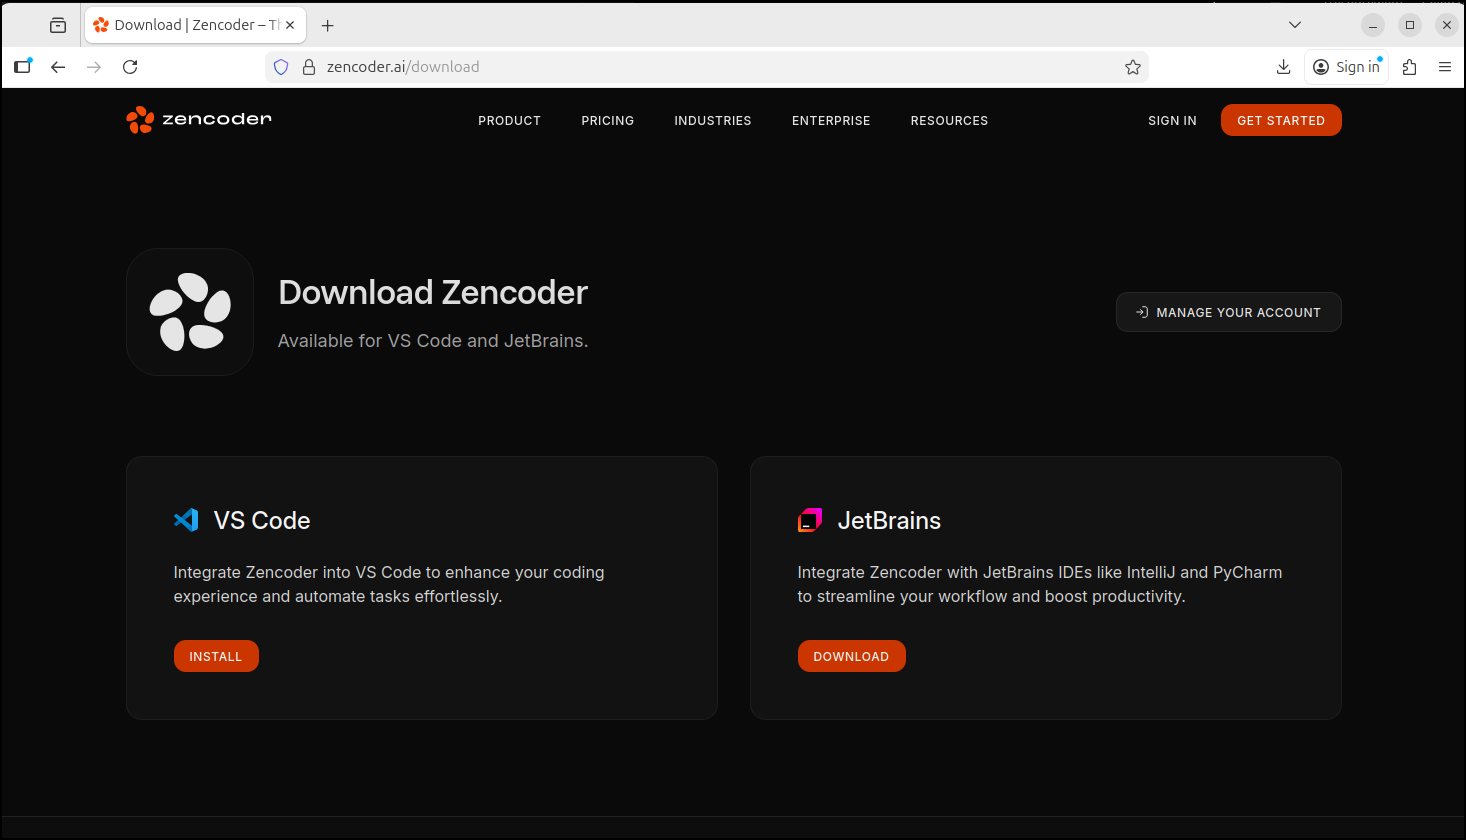This screenshot has height=840, width=1466.
Task: Click MANAGE YOUR ACCOUNT
Action: pyautogui.click(x=1228, y=312)
